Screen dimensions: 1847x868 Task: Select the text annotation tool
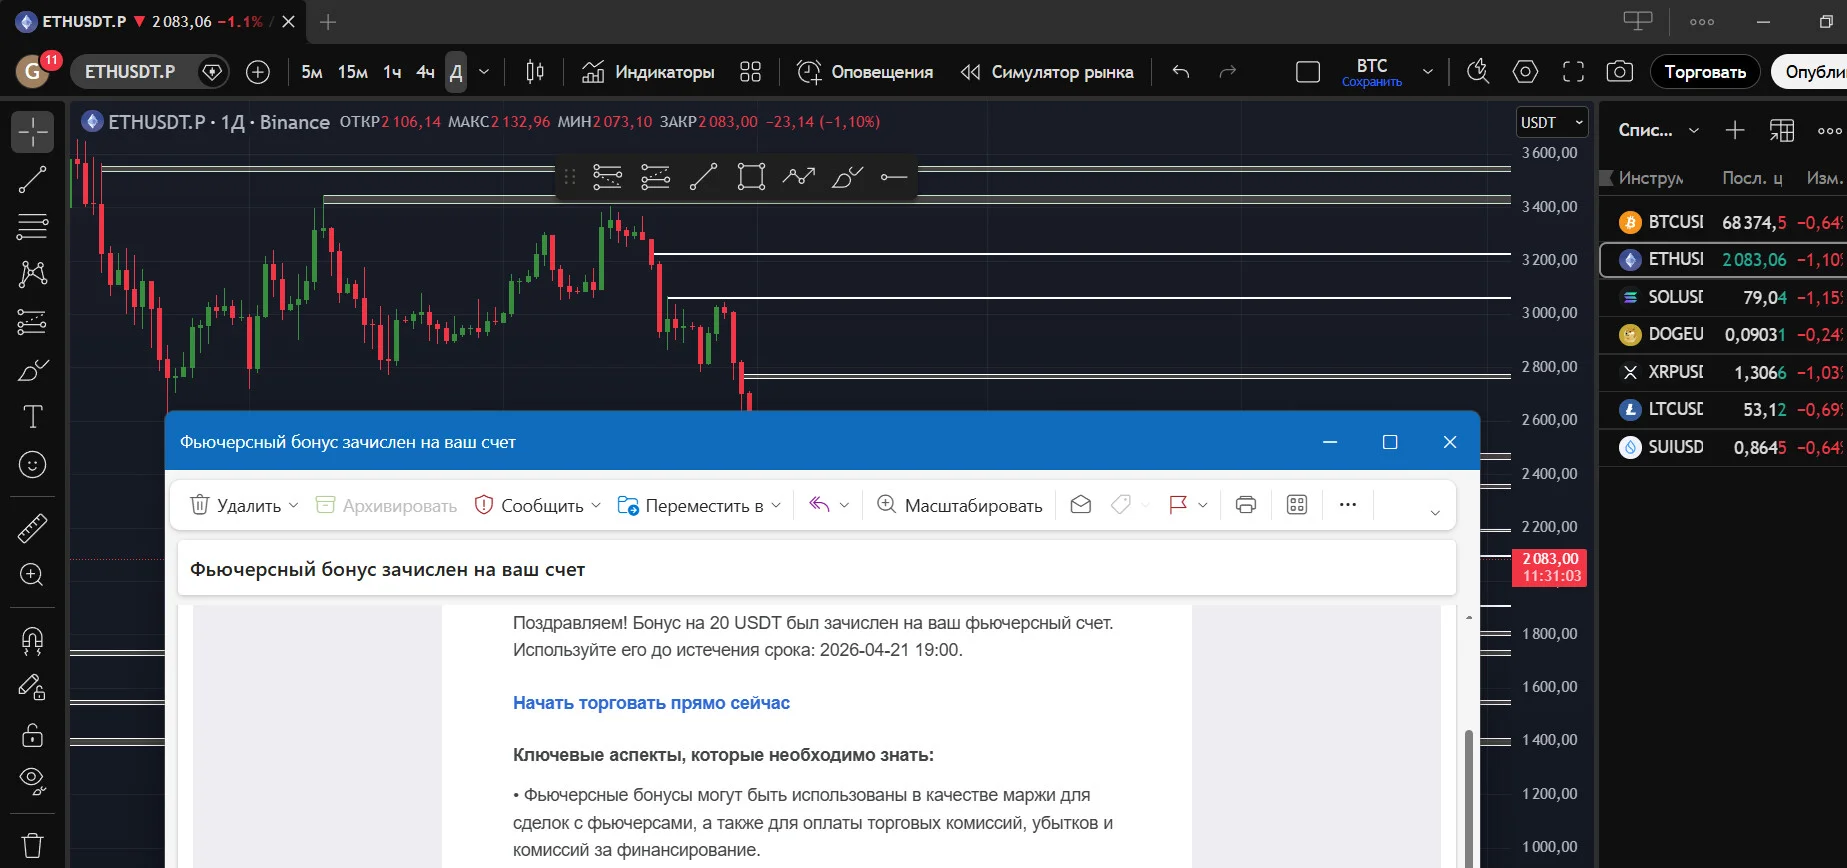click(32, 417)
